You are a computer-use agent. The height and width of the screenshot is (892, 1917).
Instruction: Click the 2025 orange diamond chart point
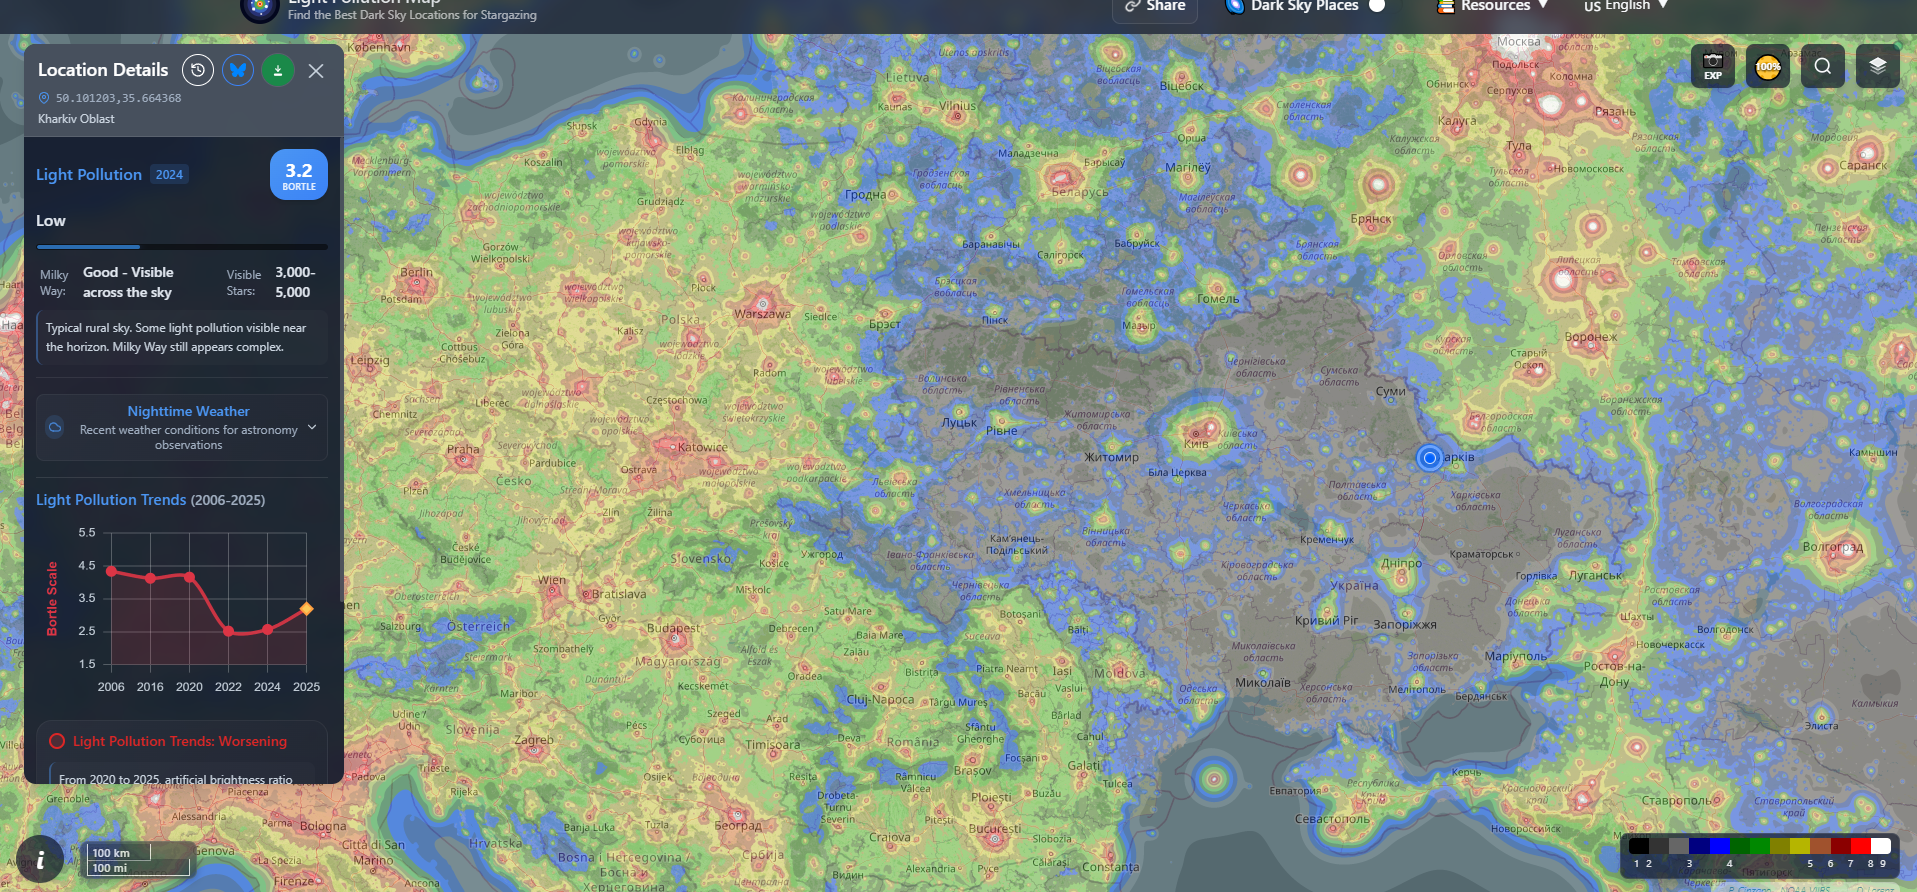(x=307, y=609)
